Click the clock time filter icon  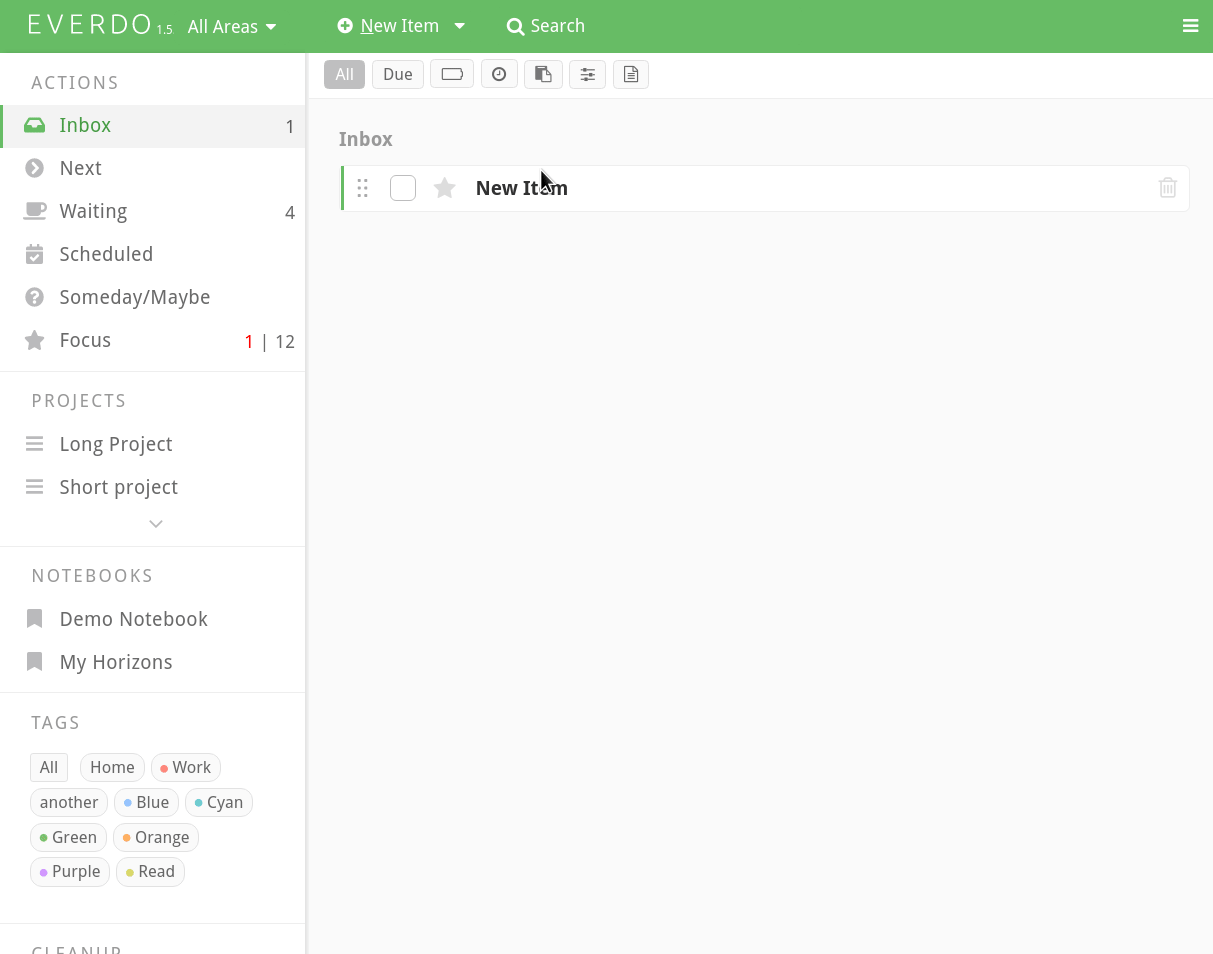(x=499, y=74)
